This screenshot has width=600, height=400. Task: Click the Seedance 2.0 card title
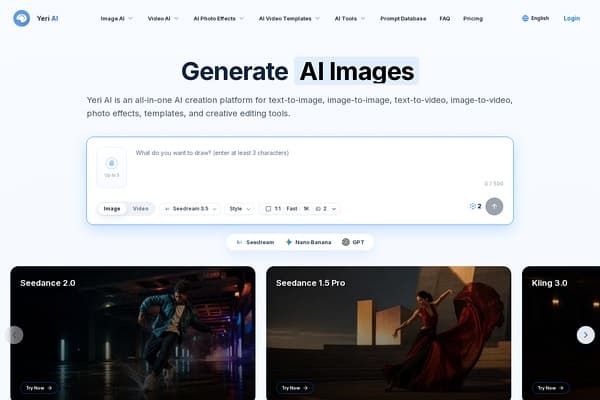click(48, 283)
